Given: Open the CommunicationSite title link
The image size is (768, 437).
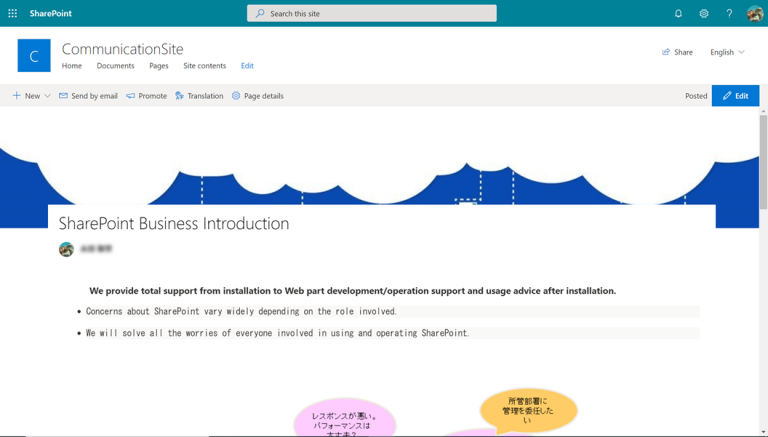Looking at the screenshot, I should 122,49.
